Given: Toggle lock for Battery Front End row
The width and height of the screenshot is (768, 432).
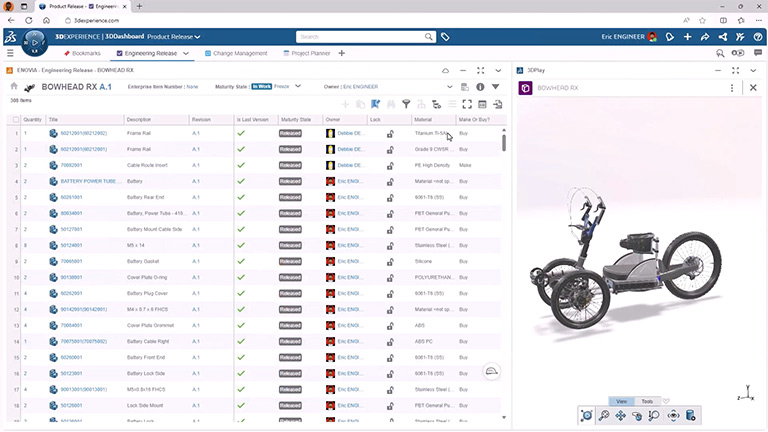Looking at the screenshot, I should point(390,358).
